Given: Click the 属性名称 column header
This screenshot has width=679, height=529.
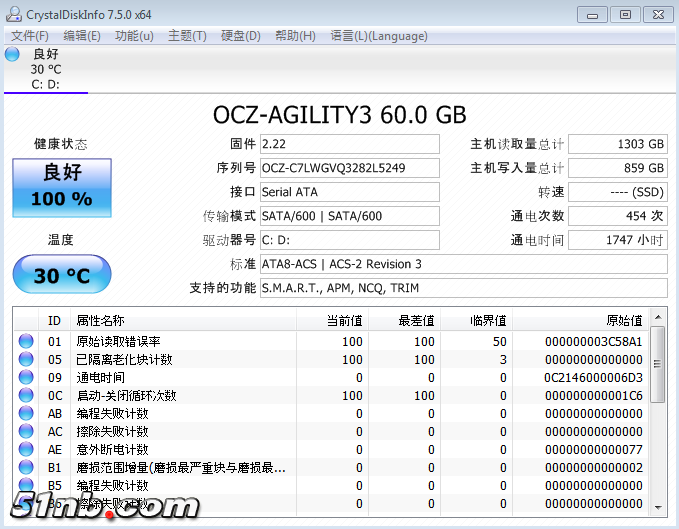Looking at the screenshot, I should (184, 321).
